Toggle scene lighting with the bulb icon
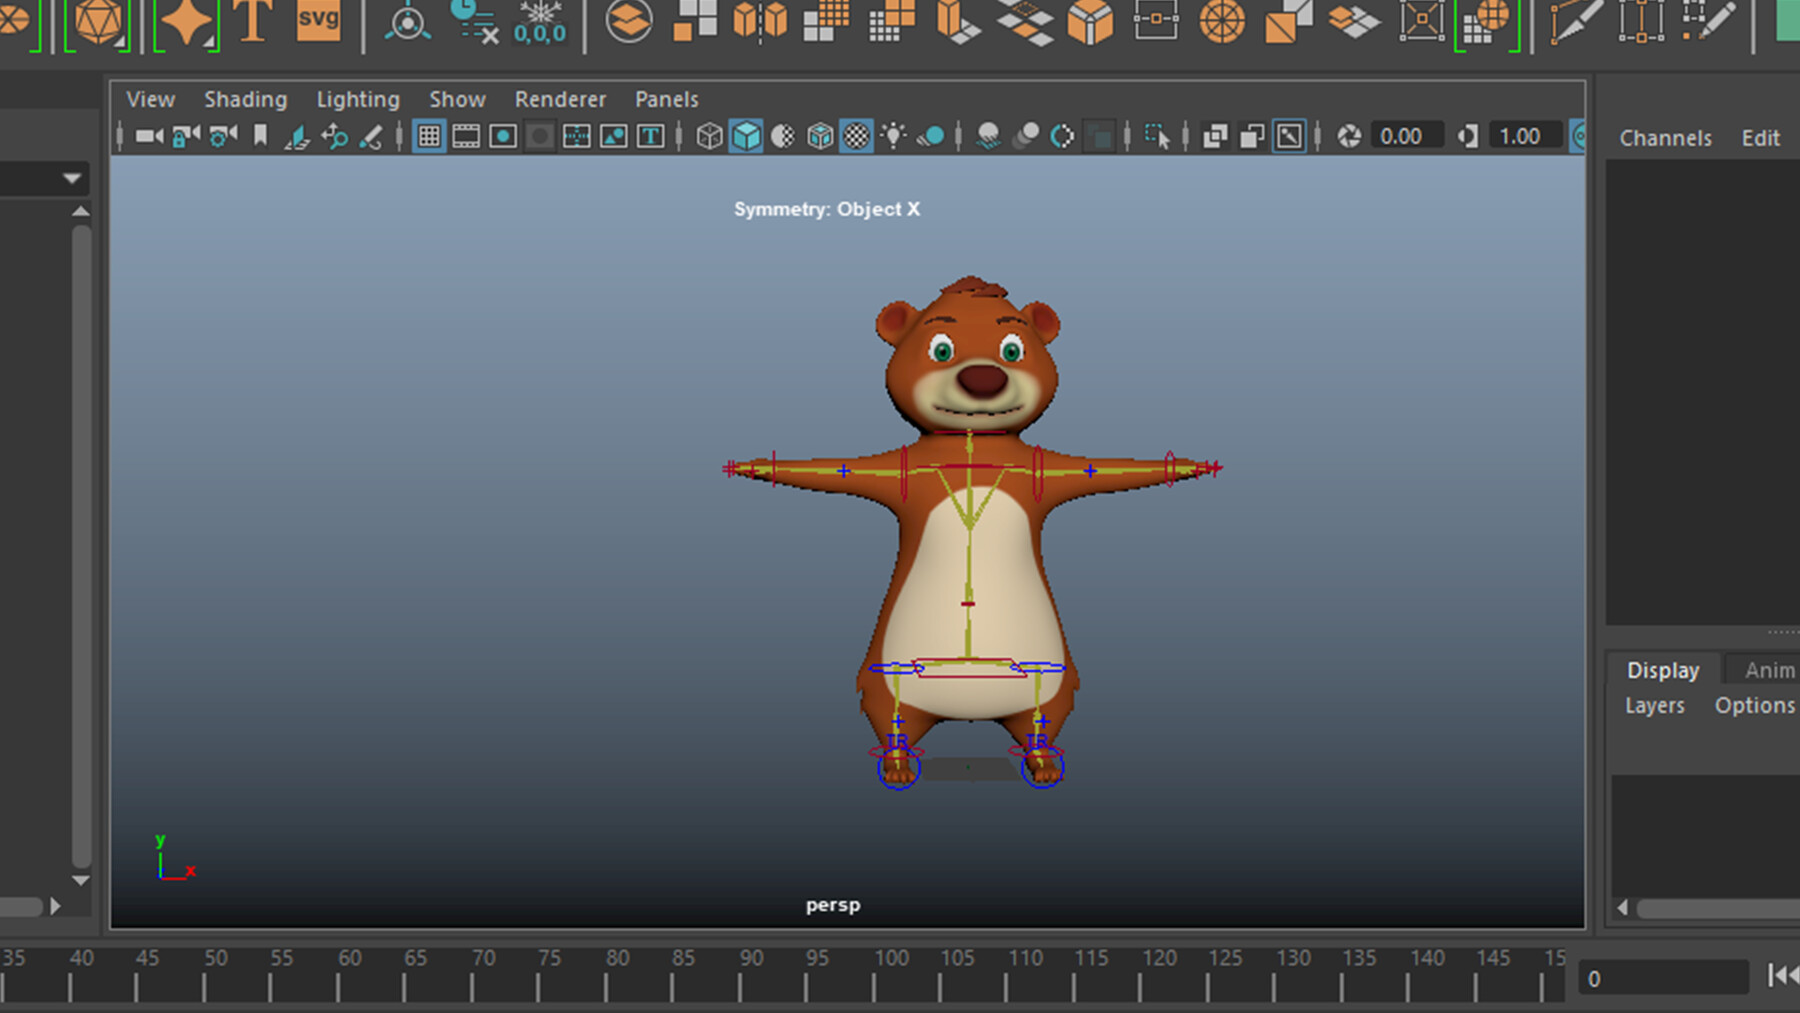The image size is (1800, 1013). click(x=893, y=136)
